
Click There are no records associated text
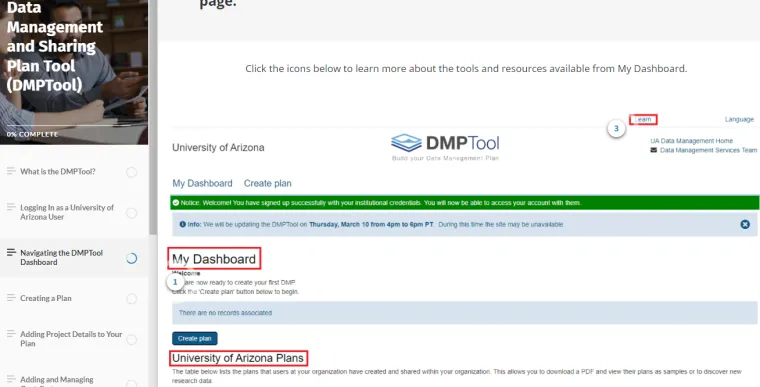click(x=225, y=313)
